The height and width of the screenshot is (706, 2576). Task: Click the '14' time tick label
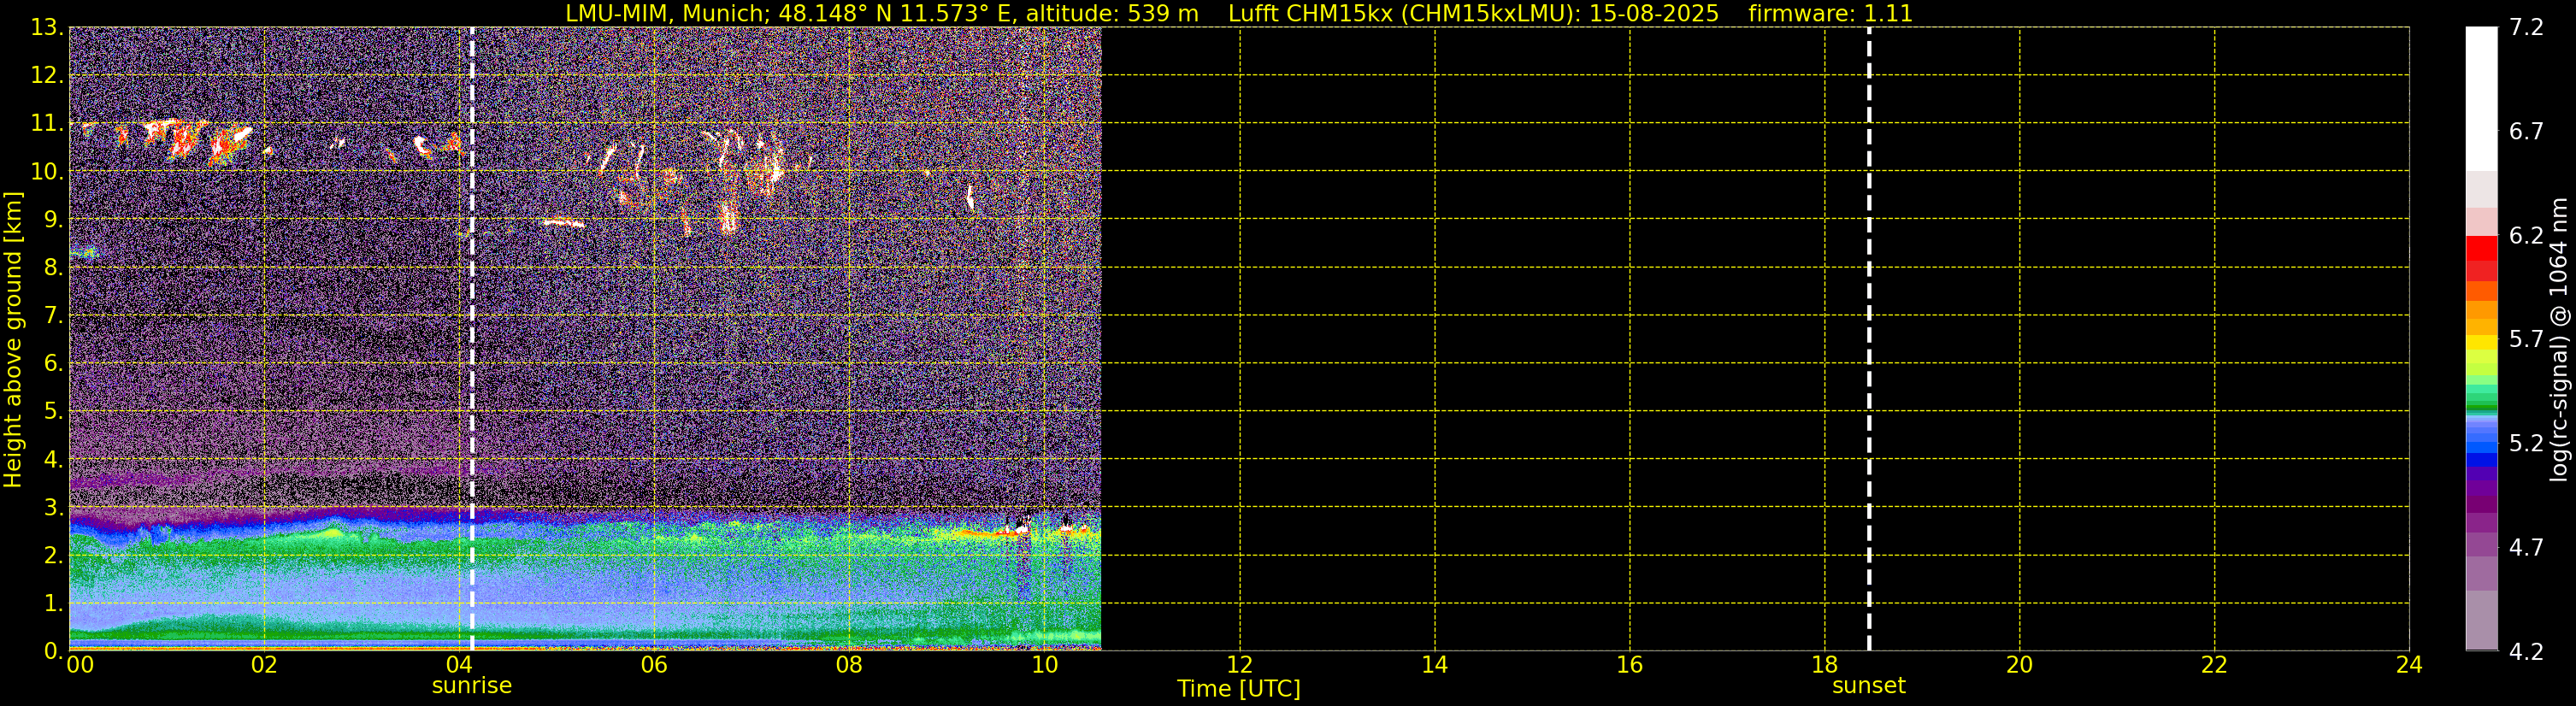pyautogui.click(x=1434, y=665)
